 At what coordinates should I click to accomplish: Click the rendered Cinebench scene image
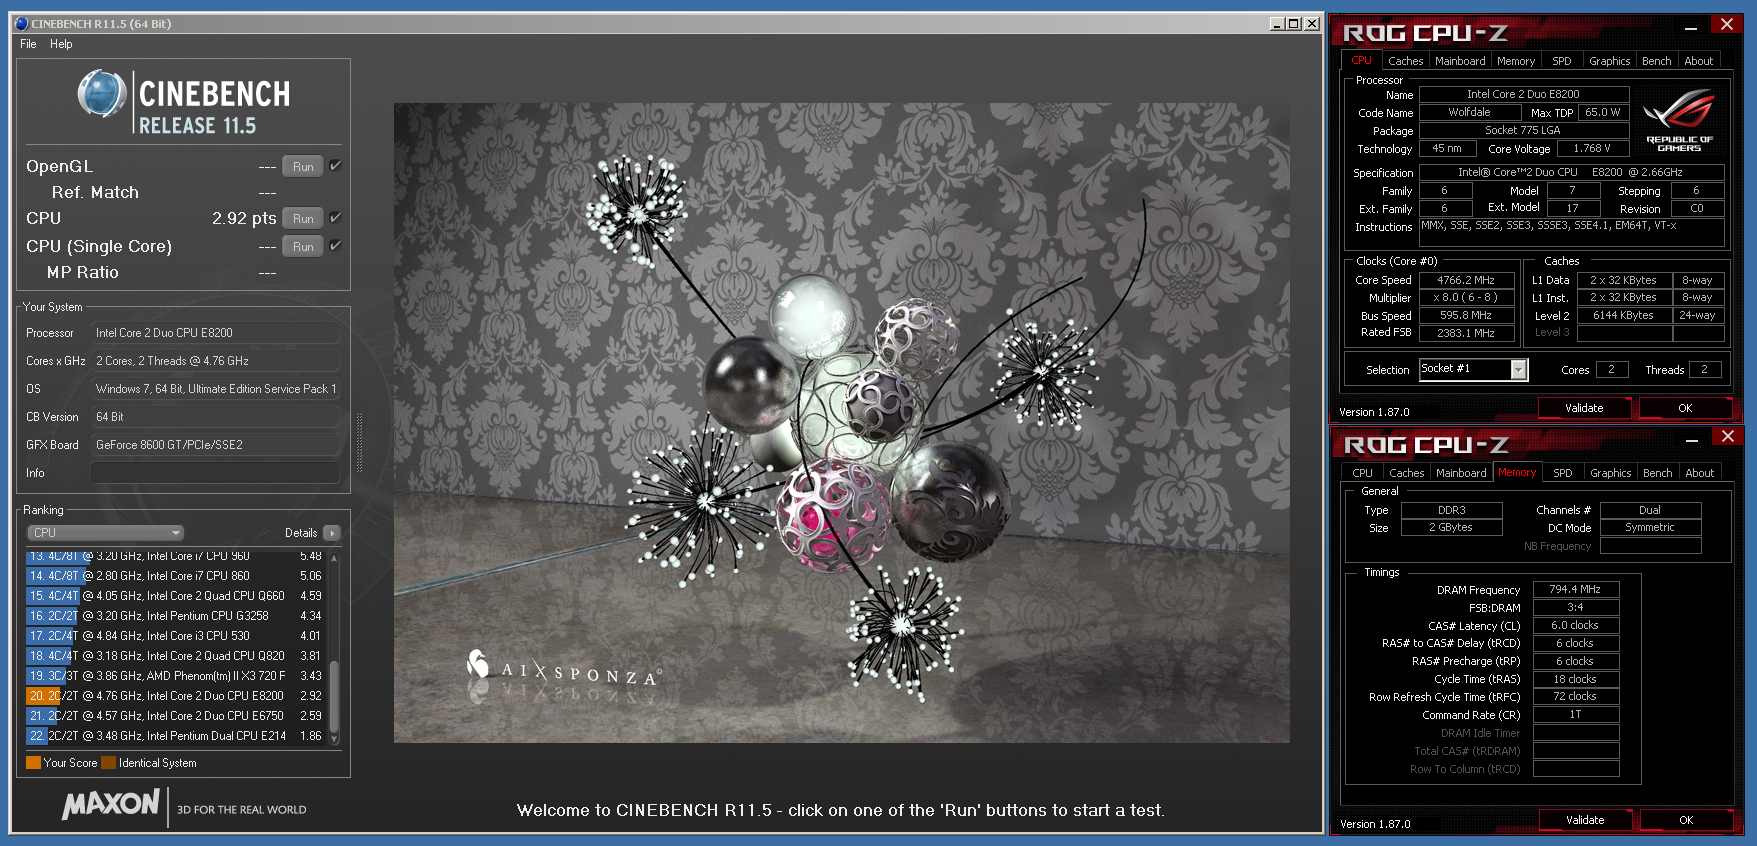(x=841, y=423)
